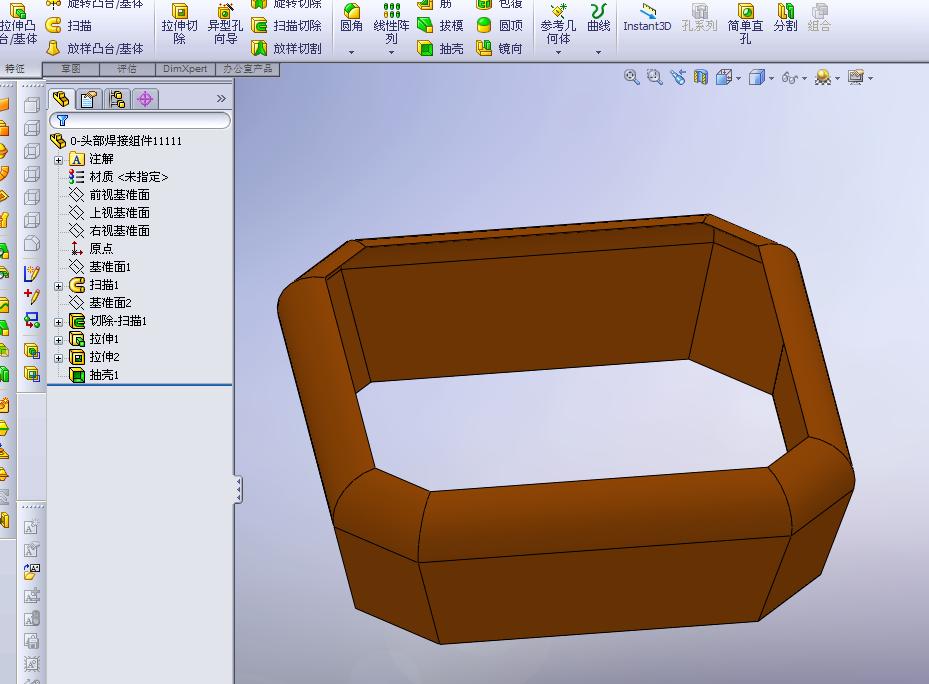Open the Curves (曲线) dropdown arrow

tap(598, 52)
